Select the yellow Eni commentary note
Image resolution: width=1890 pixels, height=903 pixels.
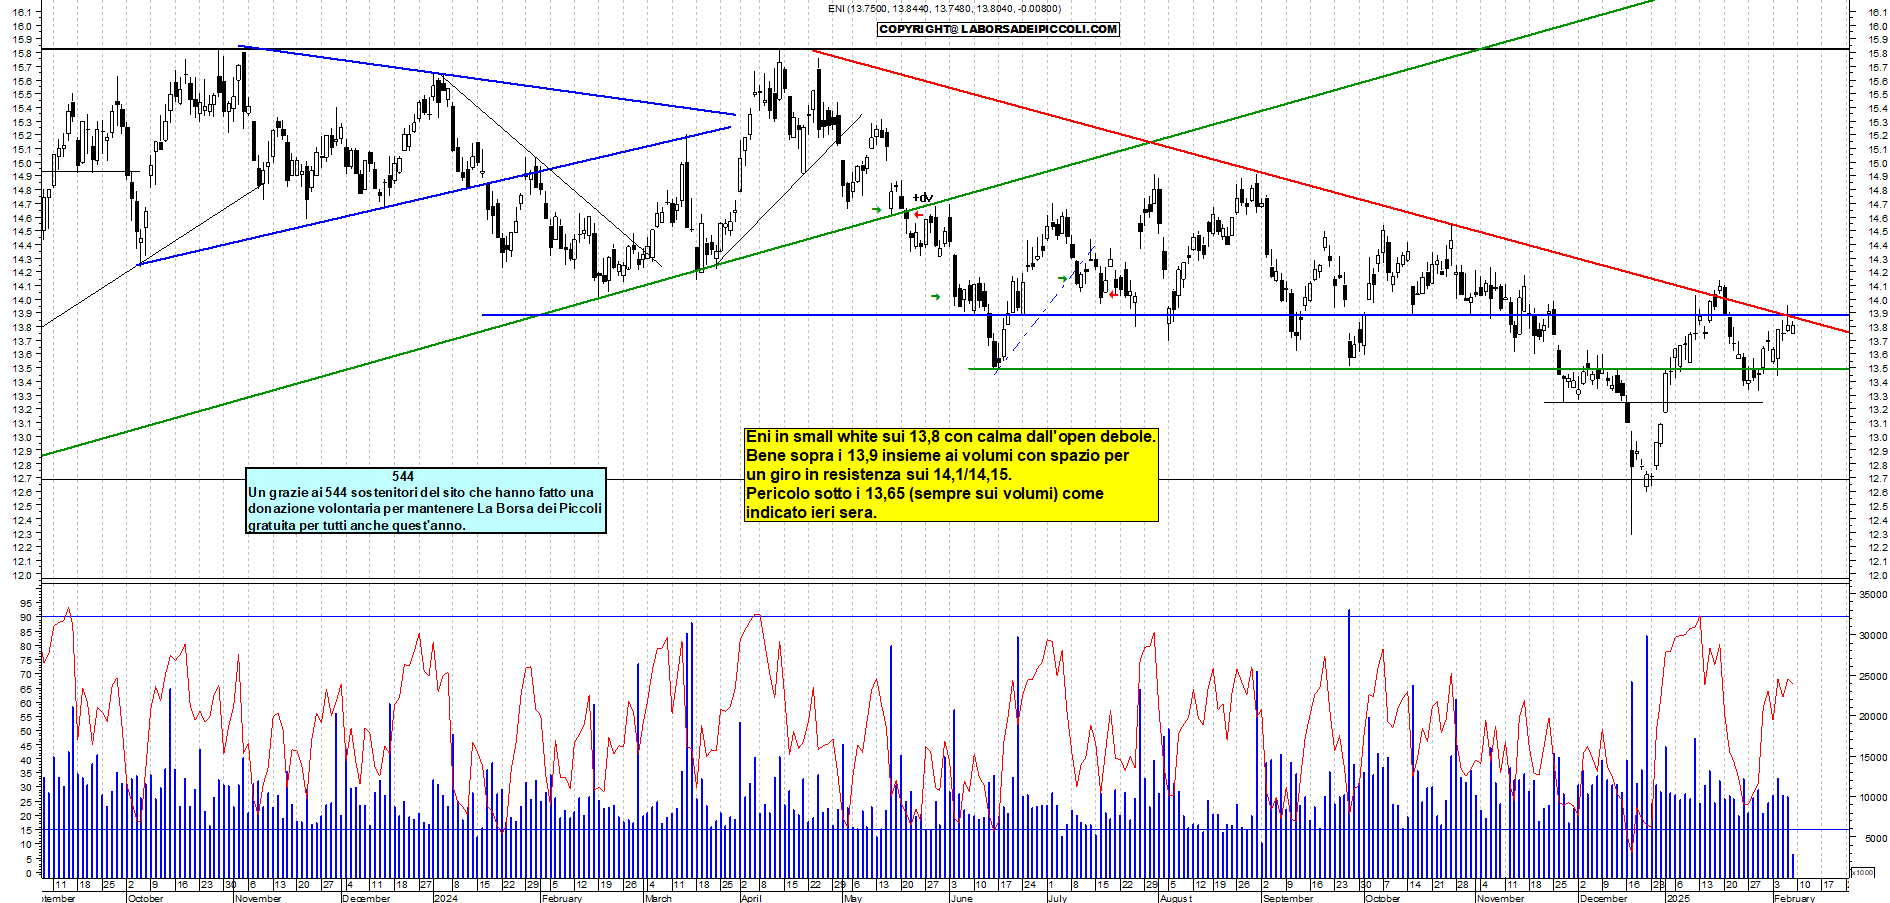click(x=951, y=474)
